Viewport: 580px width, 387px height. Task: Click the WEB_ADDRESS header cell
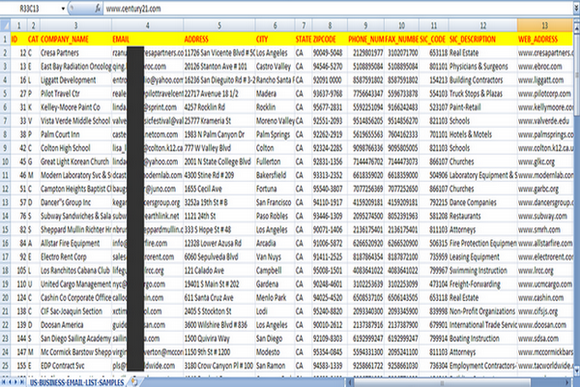(x=545, y=39)
